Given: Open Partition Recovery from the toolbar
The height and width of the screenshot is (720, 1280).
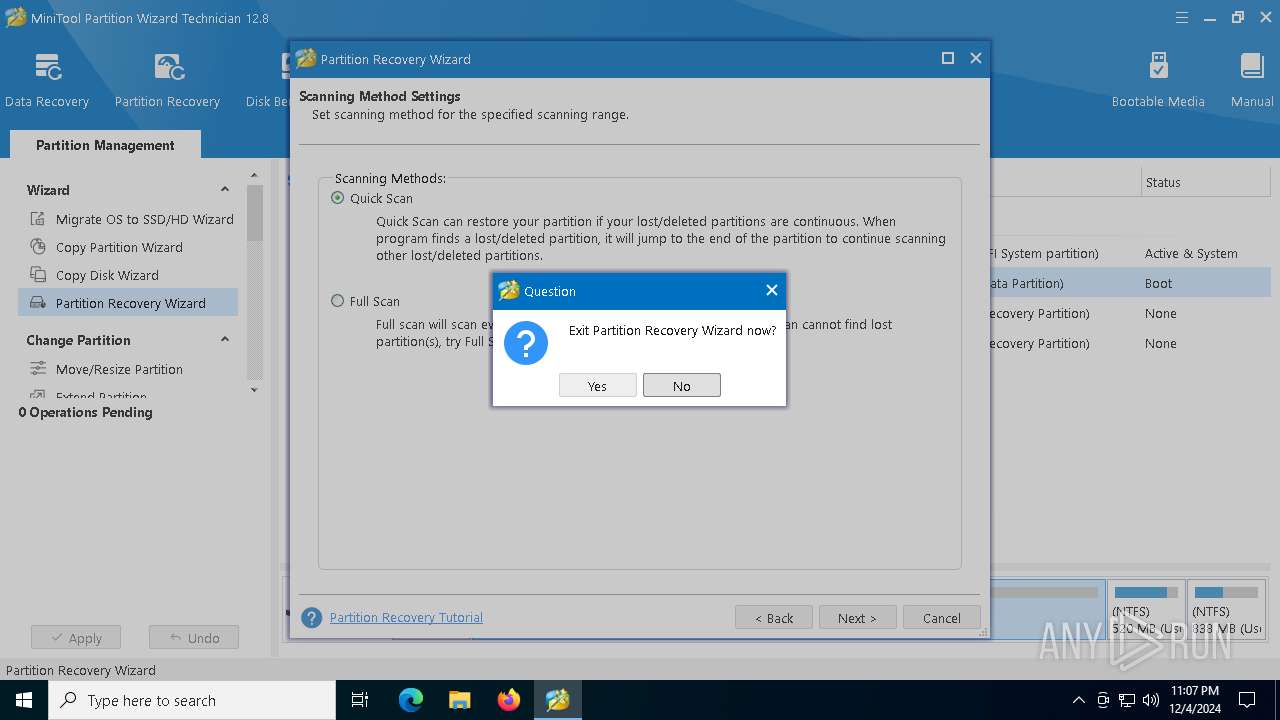Looking at the screenshot, I should tap(167, 80).
